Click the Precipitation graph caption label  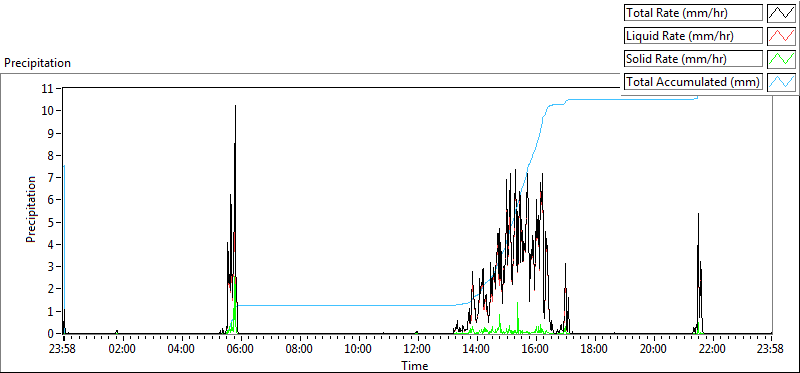(37, 63)
